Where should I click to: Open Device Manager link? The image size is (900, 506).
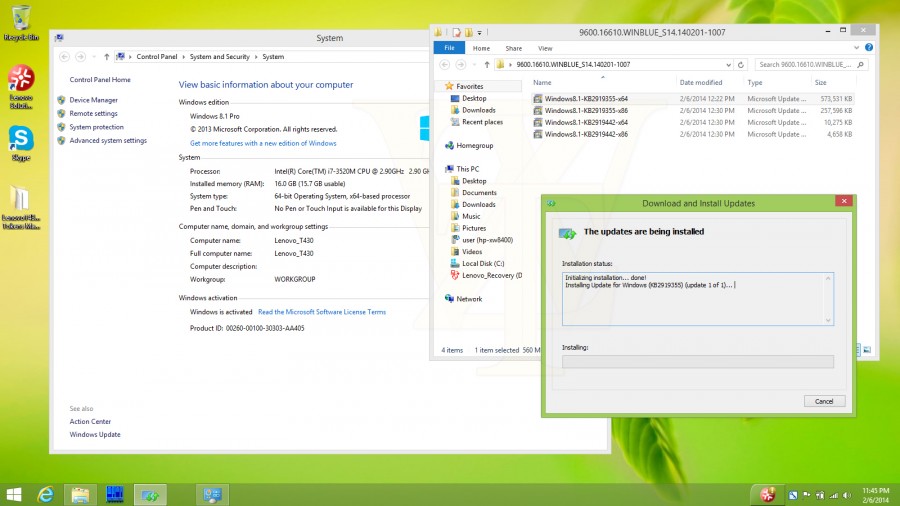click(x=94, y=100)
